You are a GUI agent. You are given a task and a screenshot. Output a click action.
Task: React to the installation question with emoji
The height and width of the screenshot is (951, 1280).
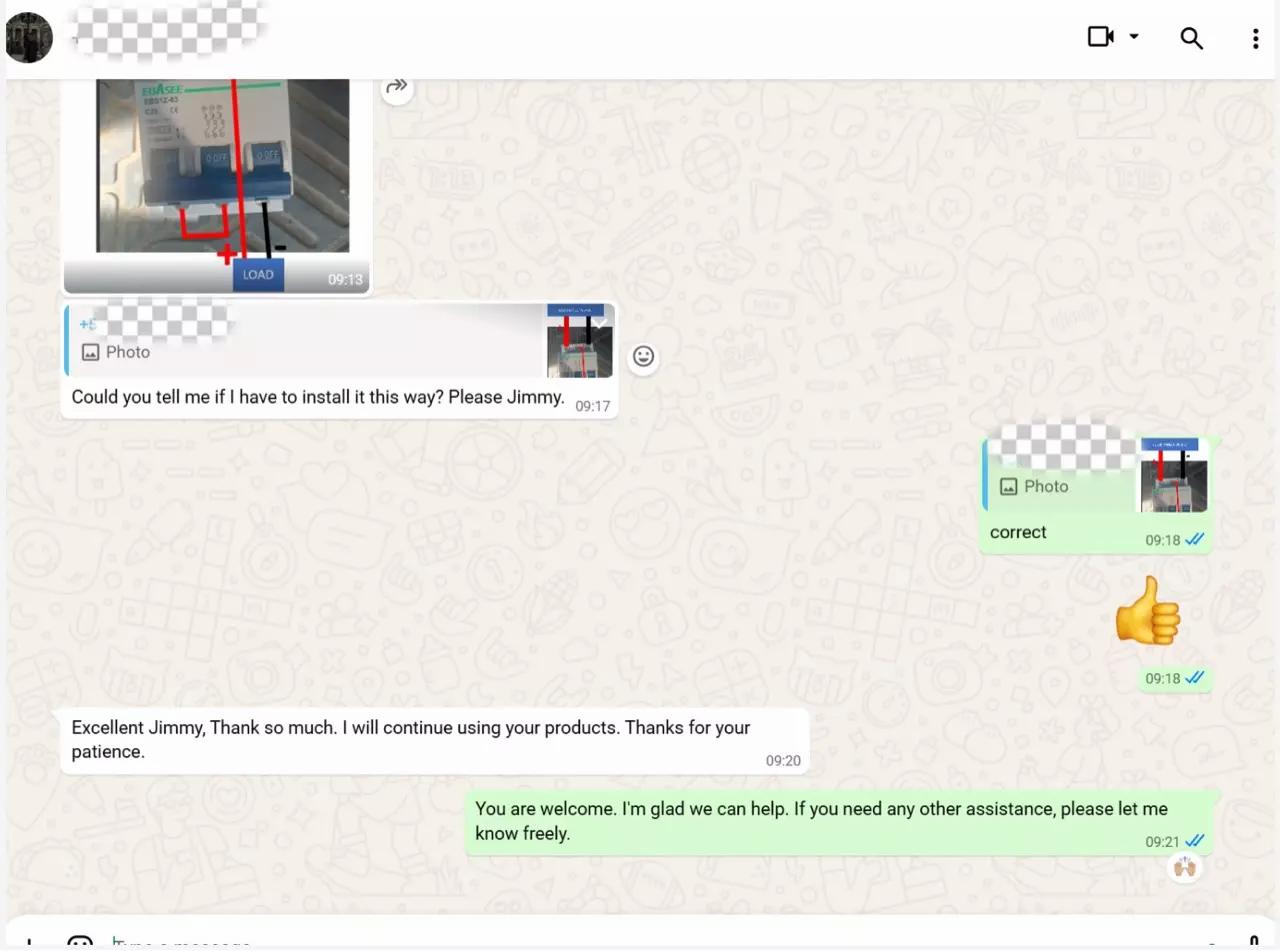643,356
